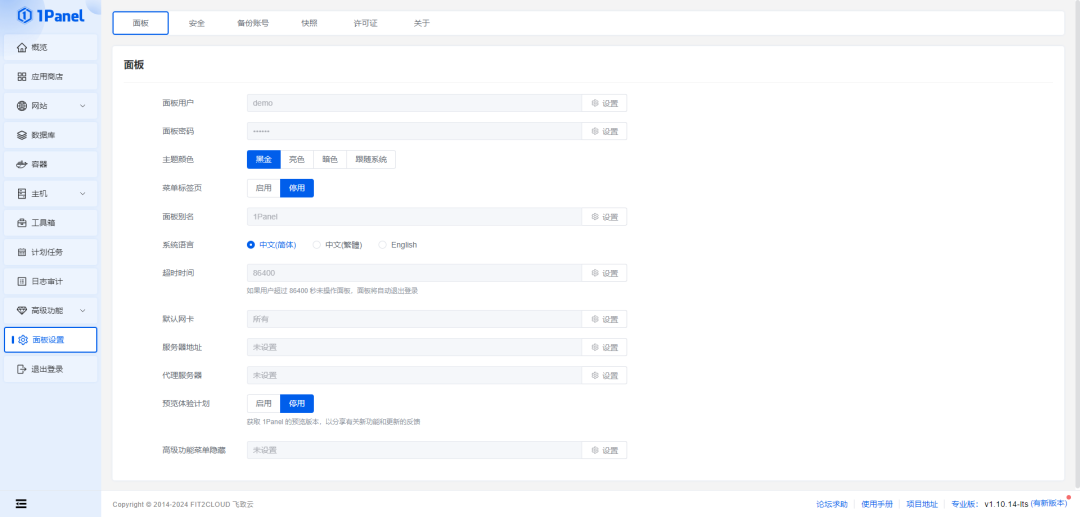The image size is (1080, 517).
Task: Click 设置 gear for 面板密码
Action: pyautogui.click(x=605, y=131)
